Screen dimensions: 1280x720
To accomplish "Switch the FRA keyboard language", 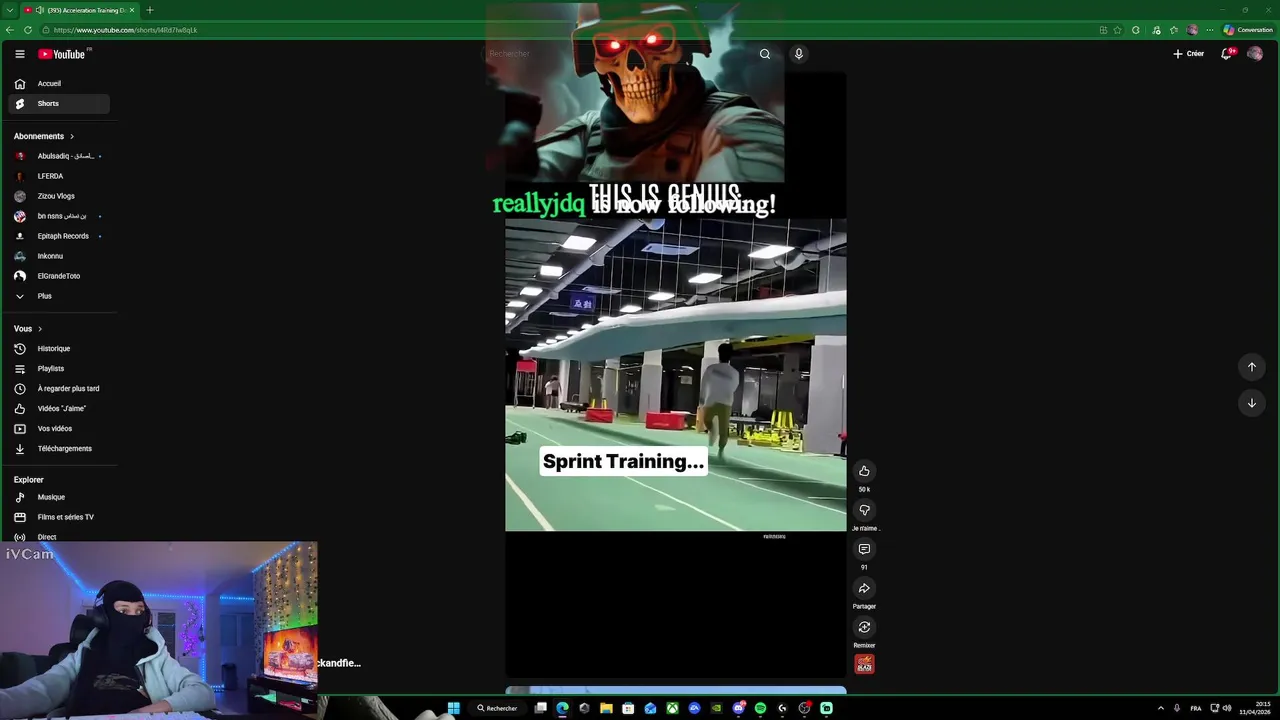I will pos(1196,708).
